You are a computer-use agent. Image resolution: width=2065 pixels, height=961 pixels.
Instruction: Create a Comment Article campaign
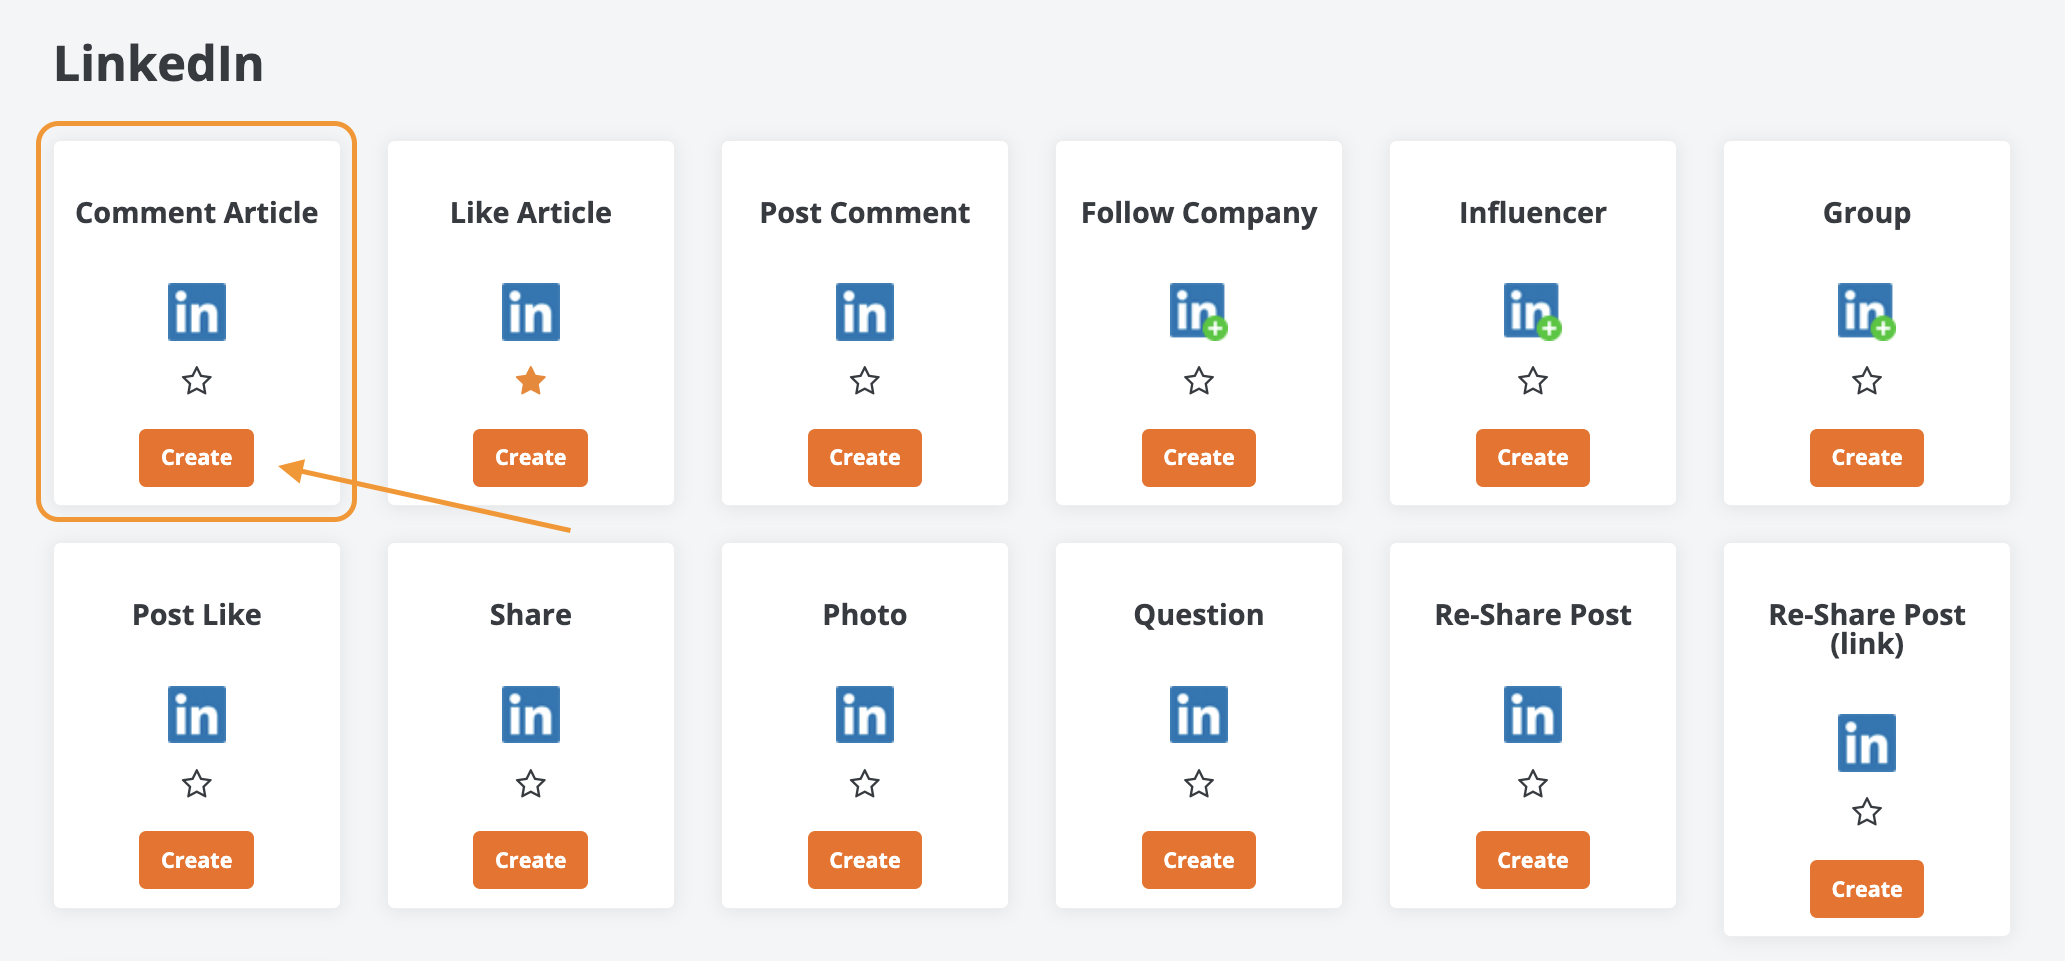pyautogui.click(x=196, y=458)
